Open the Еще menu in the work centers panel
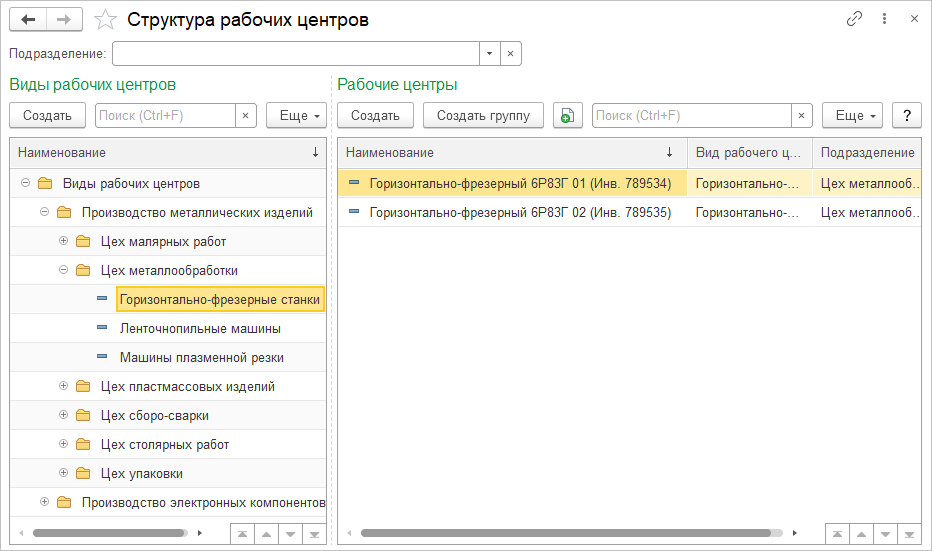The width and height of the screenshot is (932, 551). pyautogui.click(x=852, y=116)
